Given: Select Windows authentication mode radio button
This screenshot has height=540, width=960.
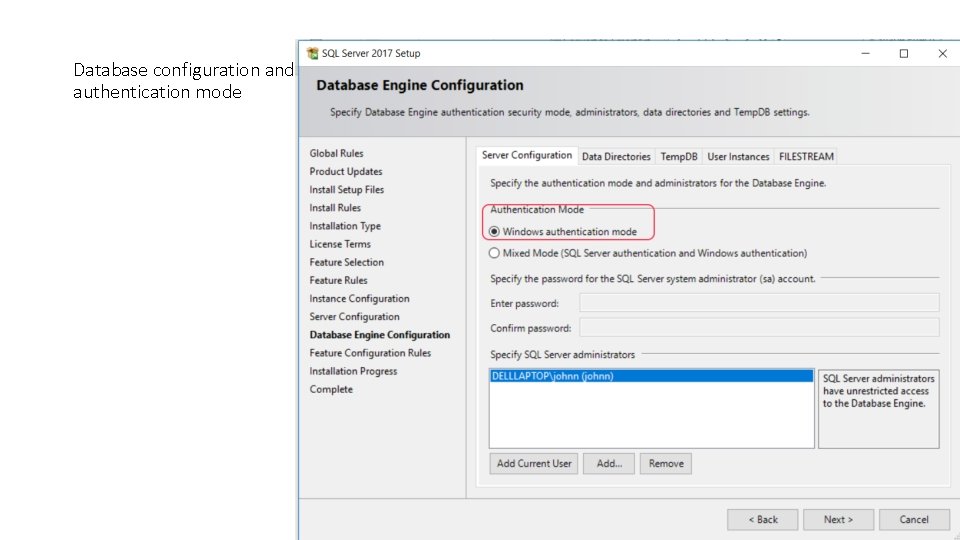Looking at the screenshot, I should (495, 231).
